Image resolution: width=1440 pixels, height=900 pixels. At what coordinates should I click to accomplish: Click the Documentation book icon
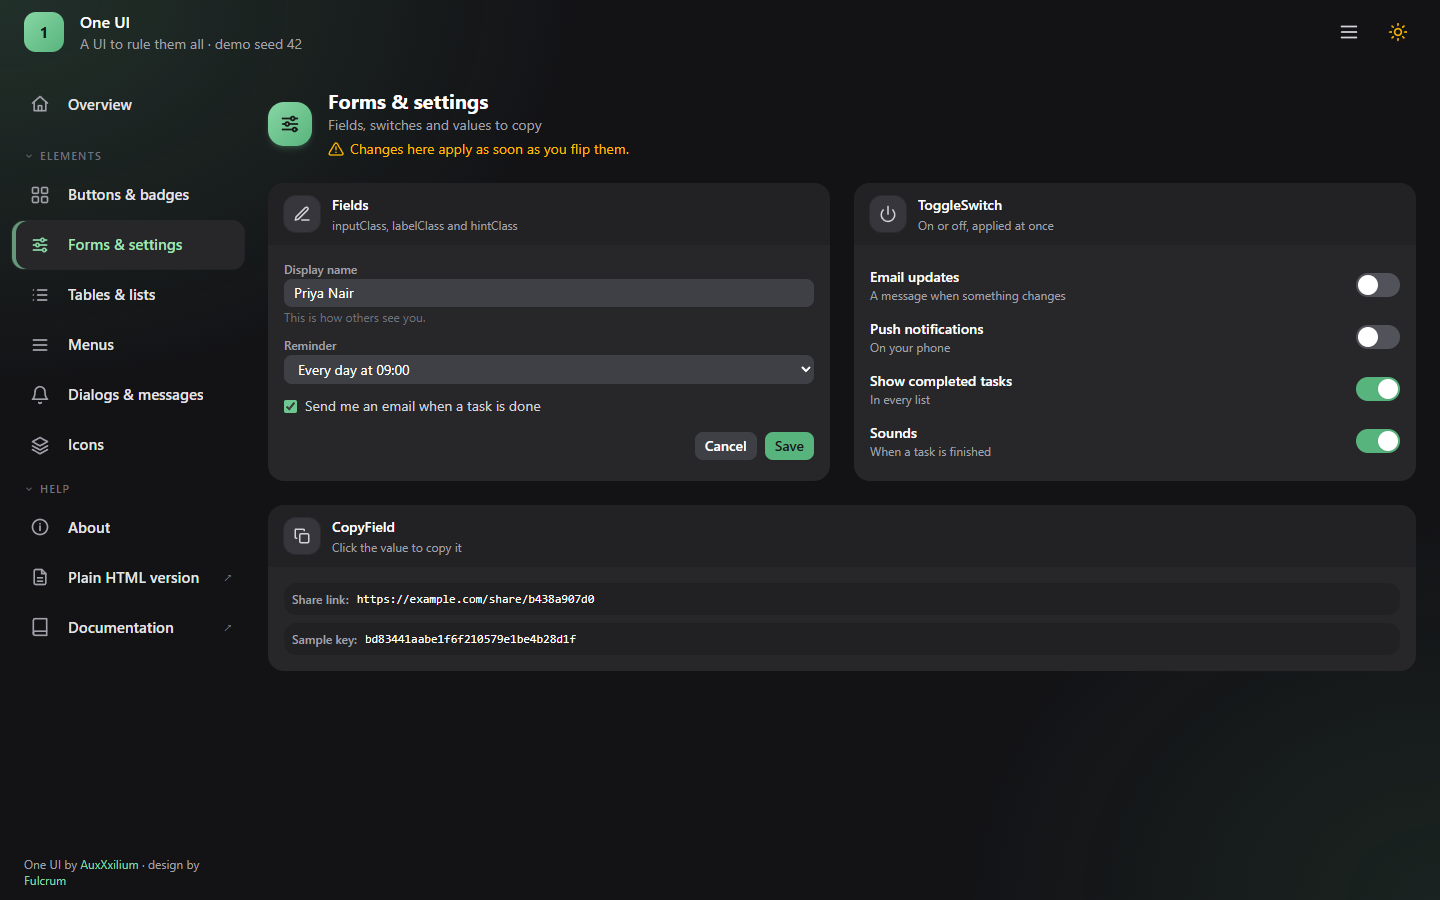tap(40, 627)
